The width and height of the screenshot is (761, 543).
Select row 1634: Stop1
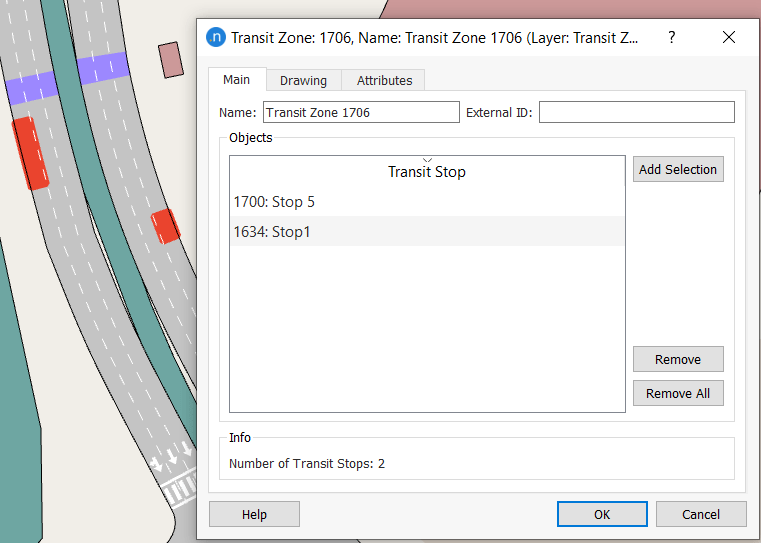[427, 231]
